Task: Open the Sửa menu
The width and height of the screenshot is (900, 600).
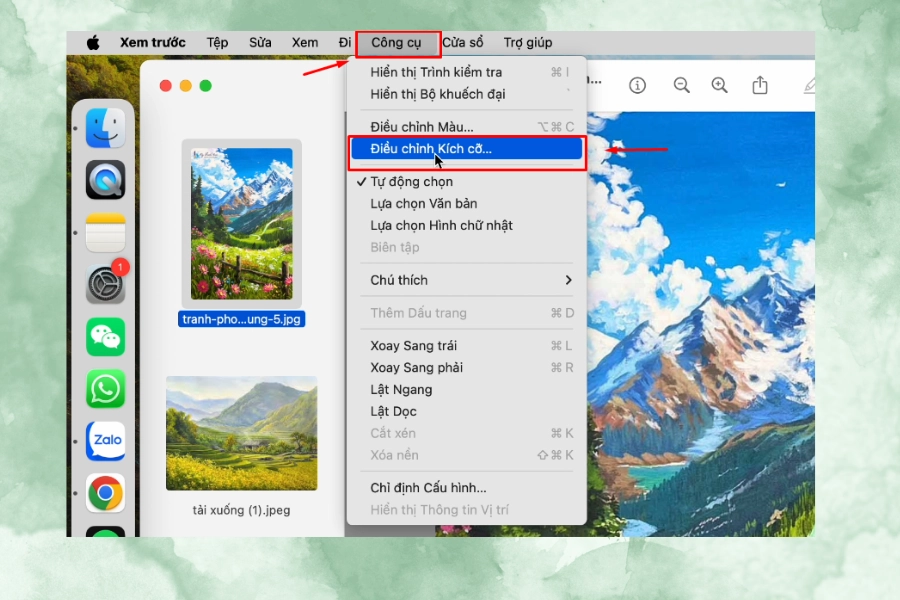Action: pyautogui.click(x=260, y=42)
